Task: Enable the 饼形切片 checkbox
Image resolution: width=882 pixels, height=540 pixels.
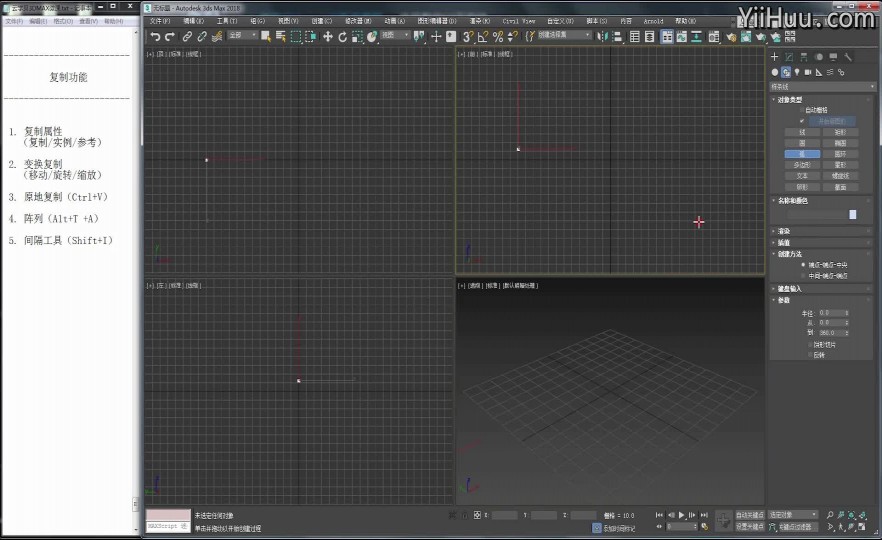Action: pos(811,344)
